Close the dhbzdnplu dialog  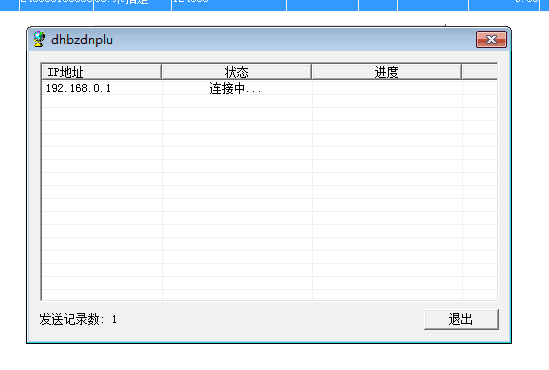click(491, 39)
